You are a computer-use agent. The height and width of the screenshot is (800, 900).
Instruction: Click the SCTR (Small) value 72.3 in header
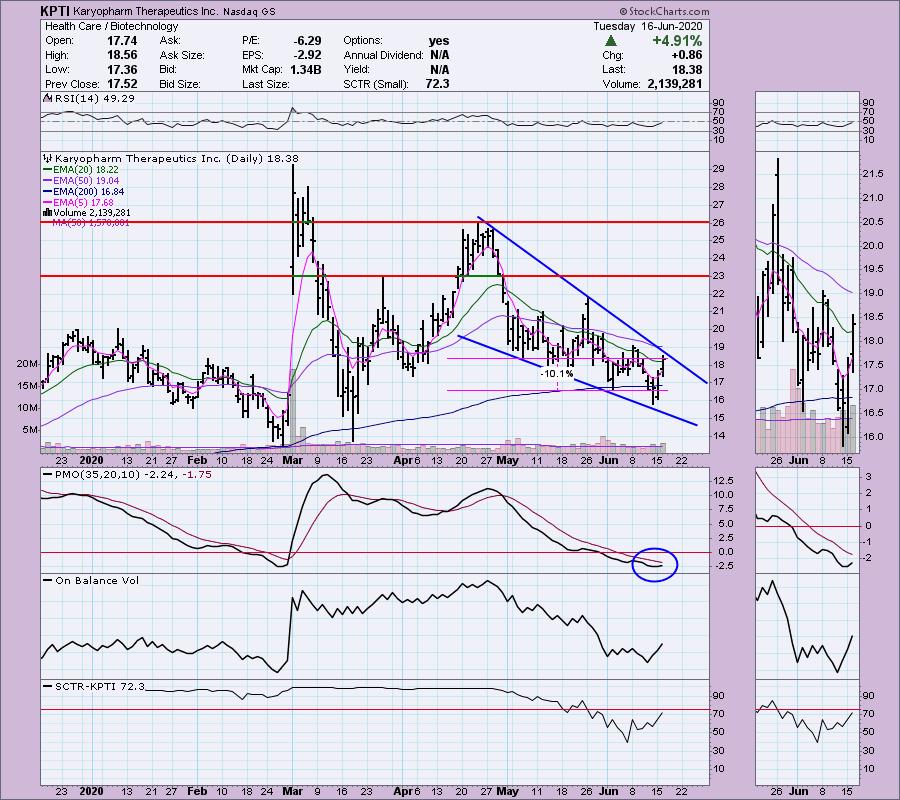pos(438,84)
